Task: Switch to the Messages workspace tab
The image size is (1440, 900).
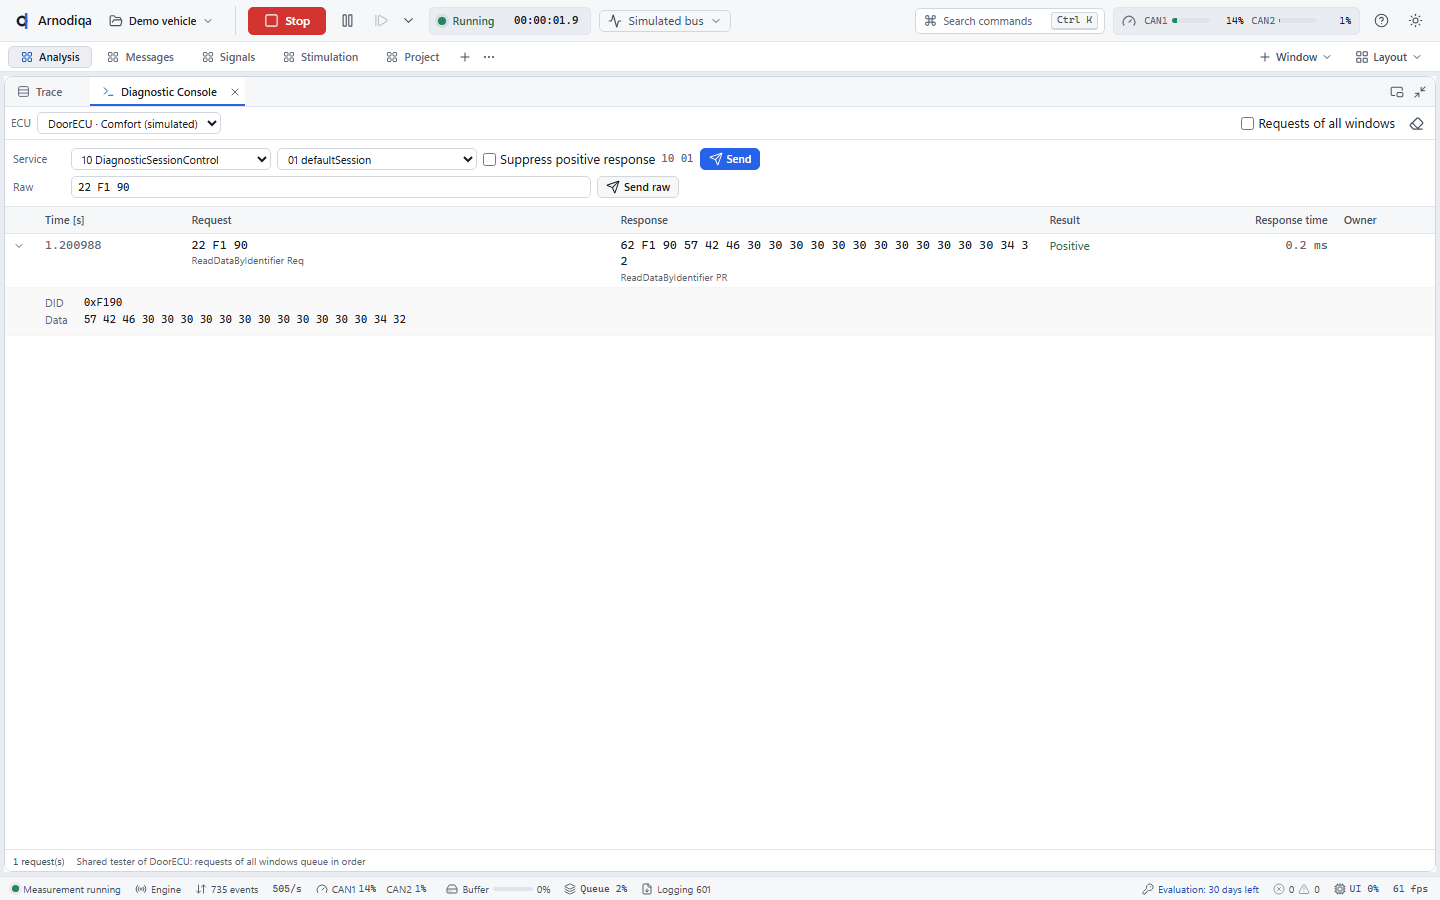Action: point(141,57)
